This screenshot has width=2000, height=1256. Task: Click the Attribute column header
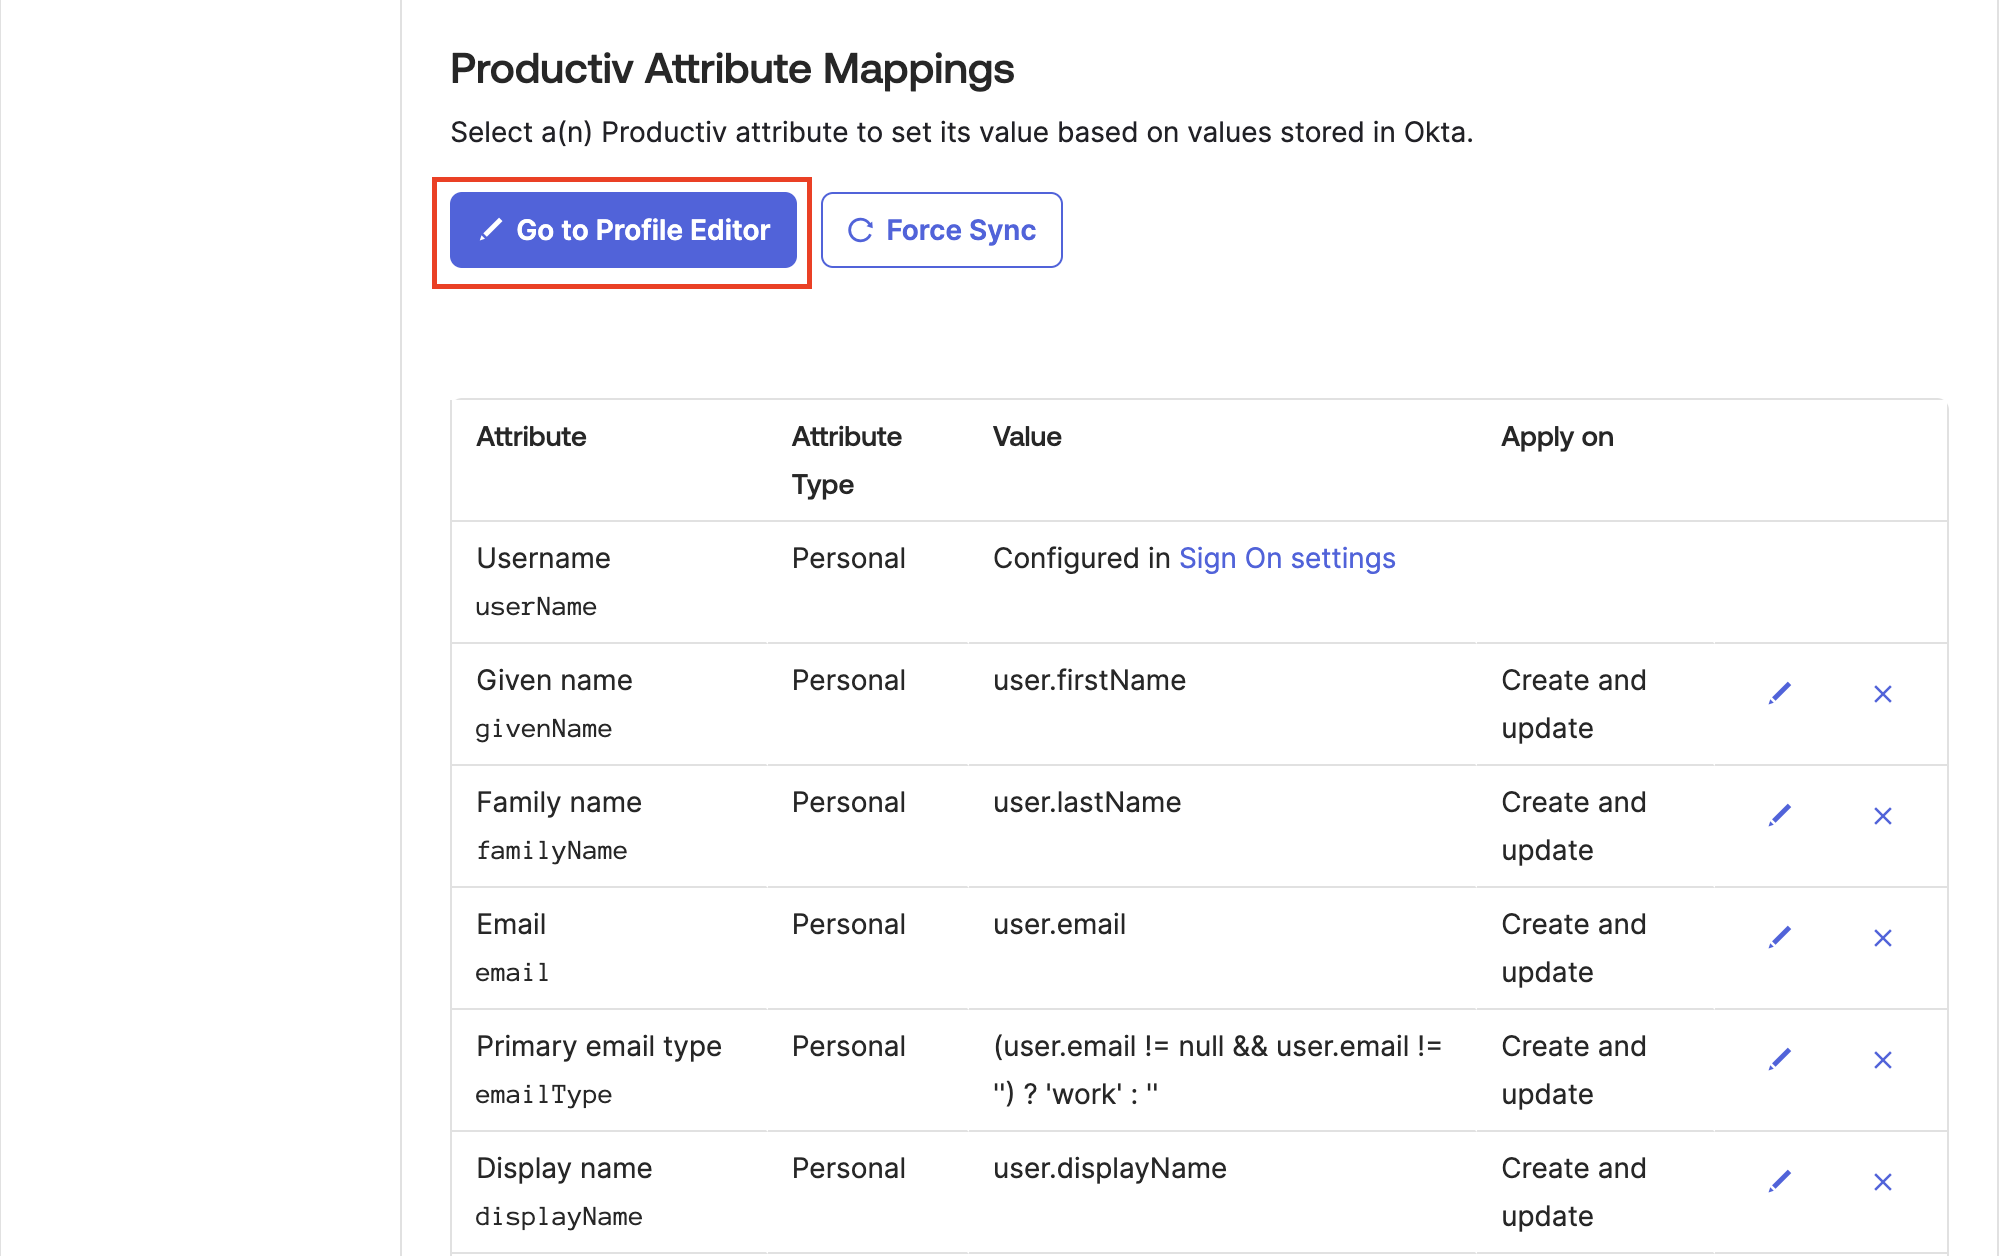(x=531, y=437)
